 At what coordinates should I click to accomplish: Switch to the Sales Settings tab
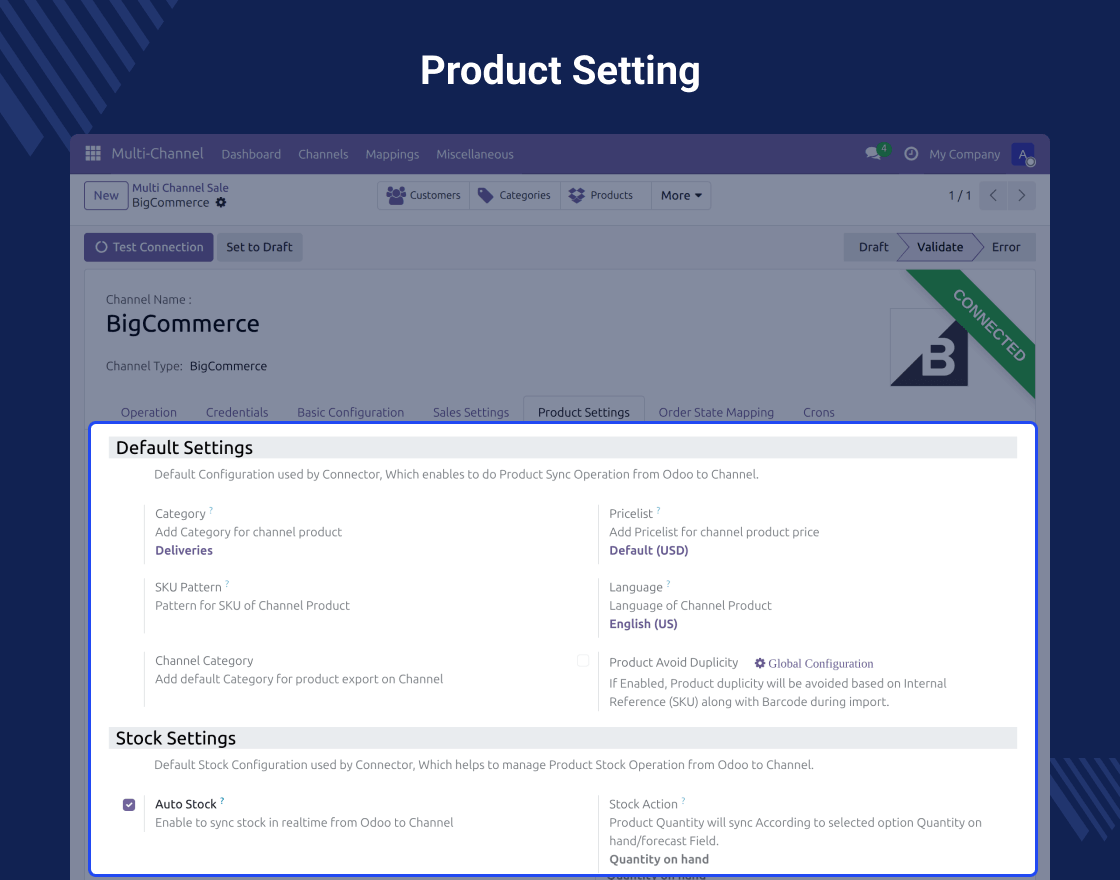pyautogui.click(x=471, y=412)
